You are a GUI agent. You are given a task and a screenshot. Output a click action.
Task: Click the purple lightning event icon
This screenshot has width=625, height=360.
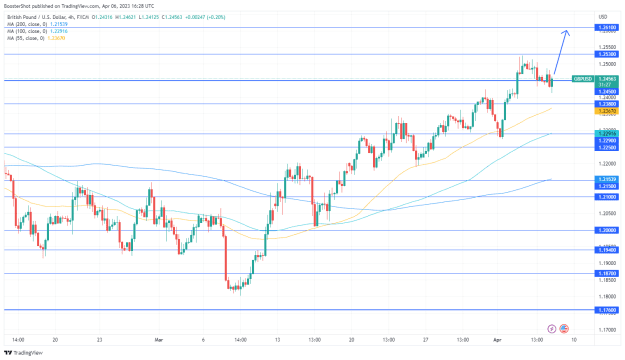pyautogui.click(x=552, y=329)
